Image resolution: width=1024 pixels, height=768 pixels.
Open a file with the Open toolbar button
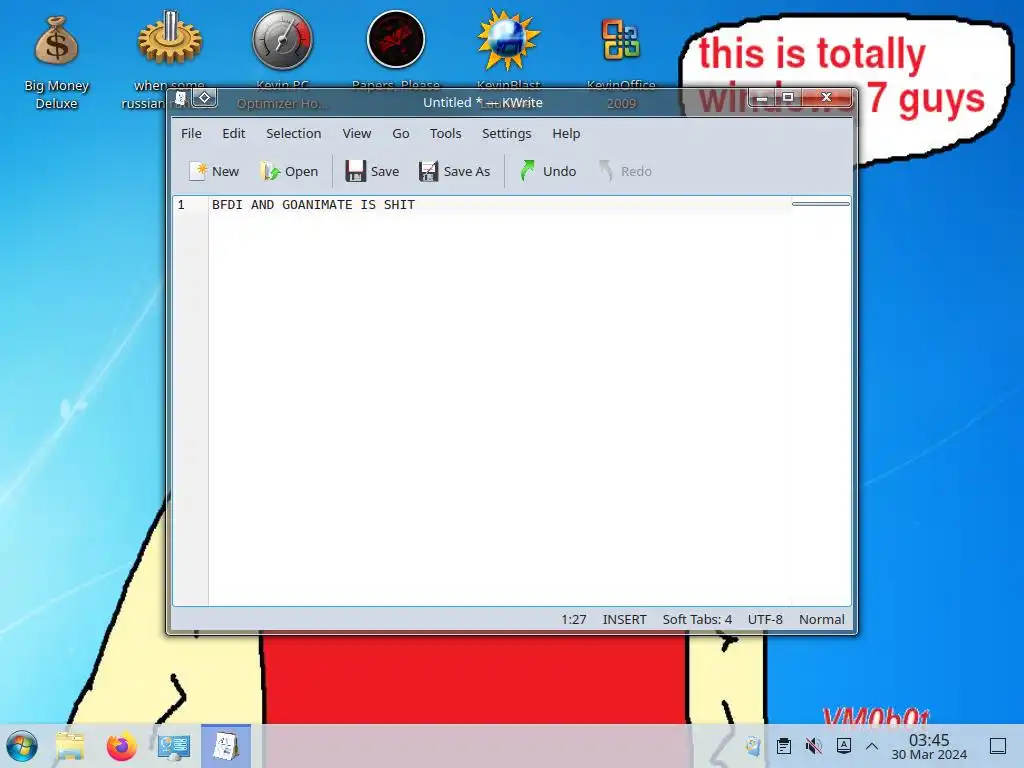(x=289, y=171)
